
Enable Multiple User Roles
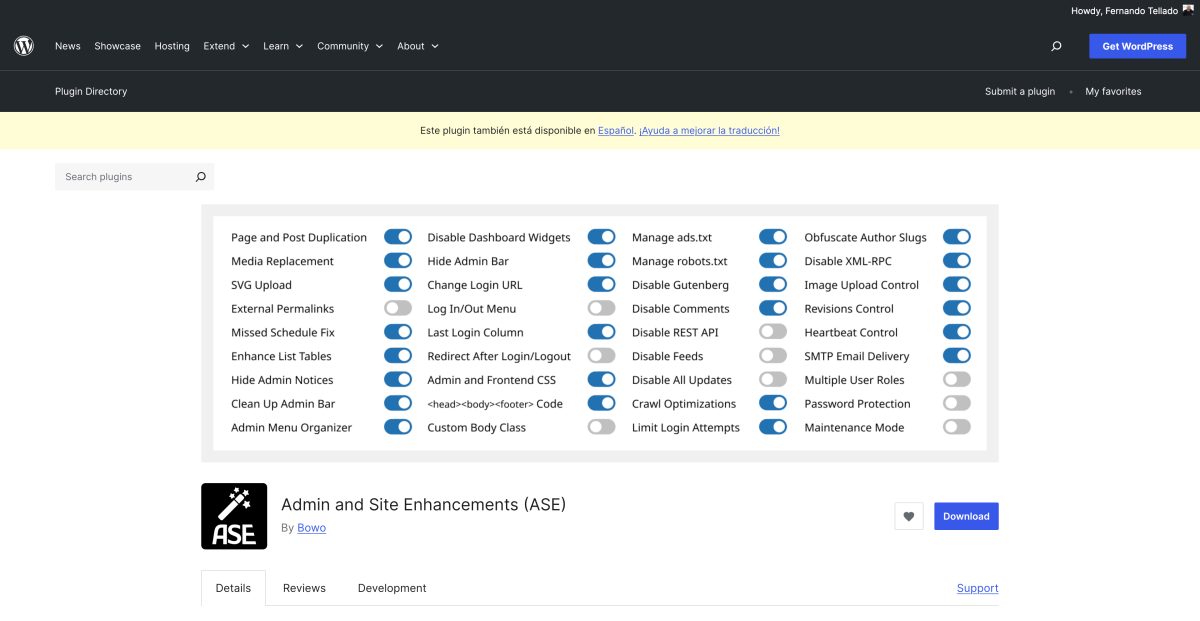(x=956, y=379)
